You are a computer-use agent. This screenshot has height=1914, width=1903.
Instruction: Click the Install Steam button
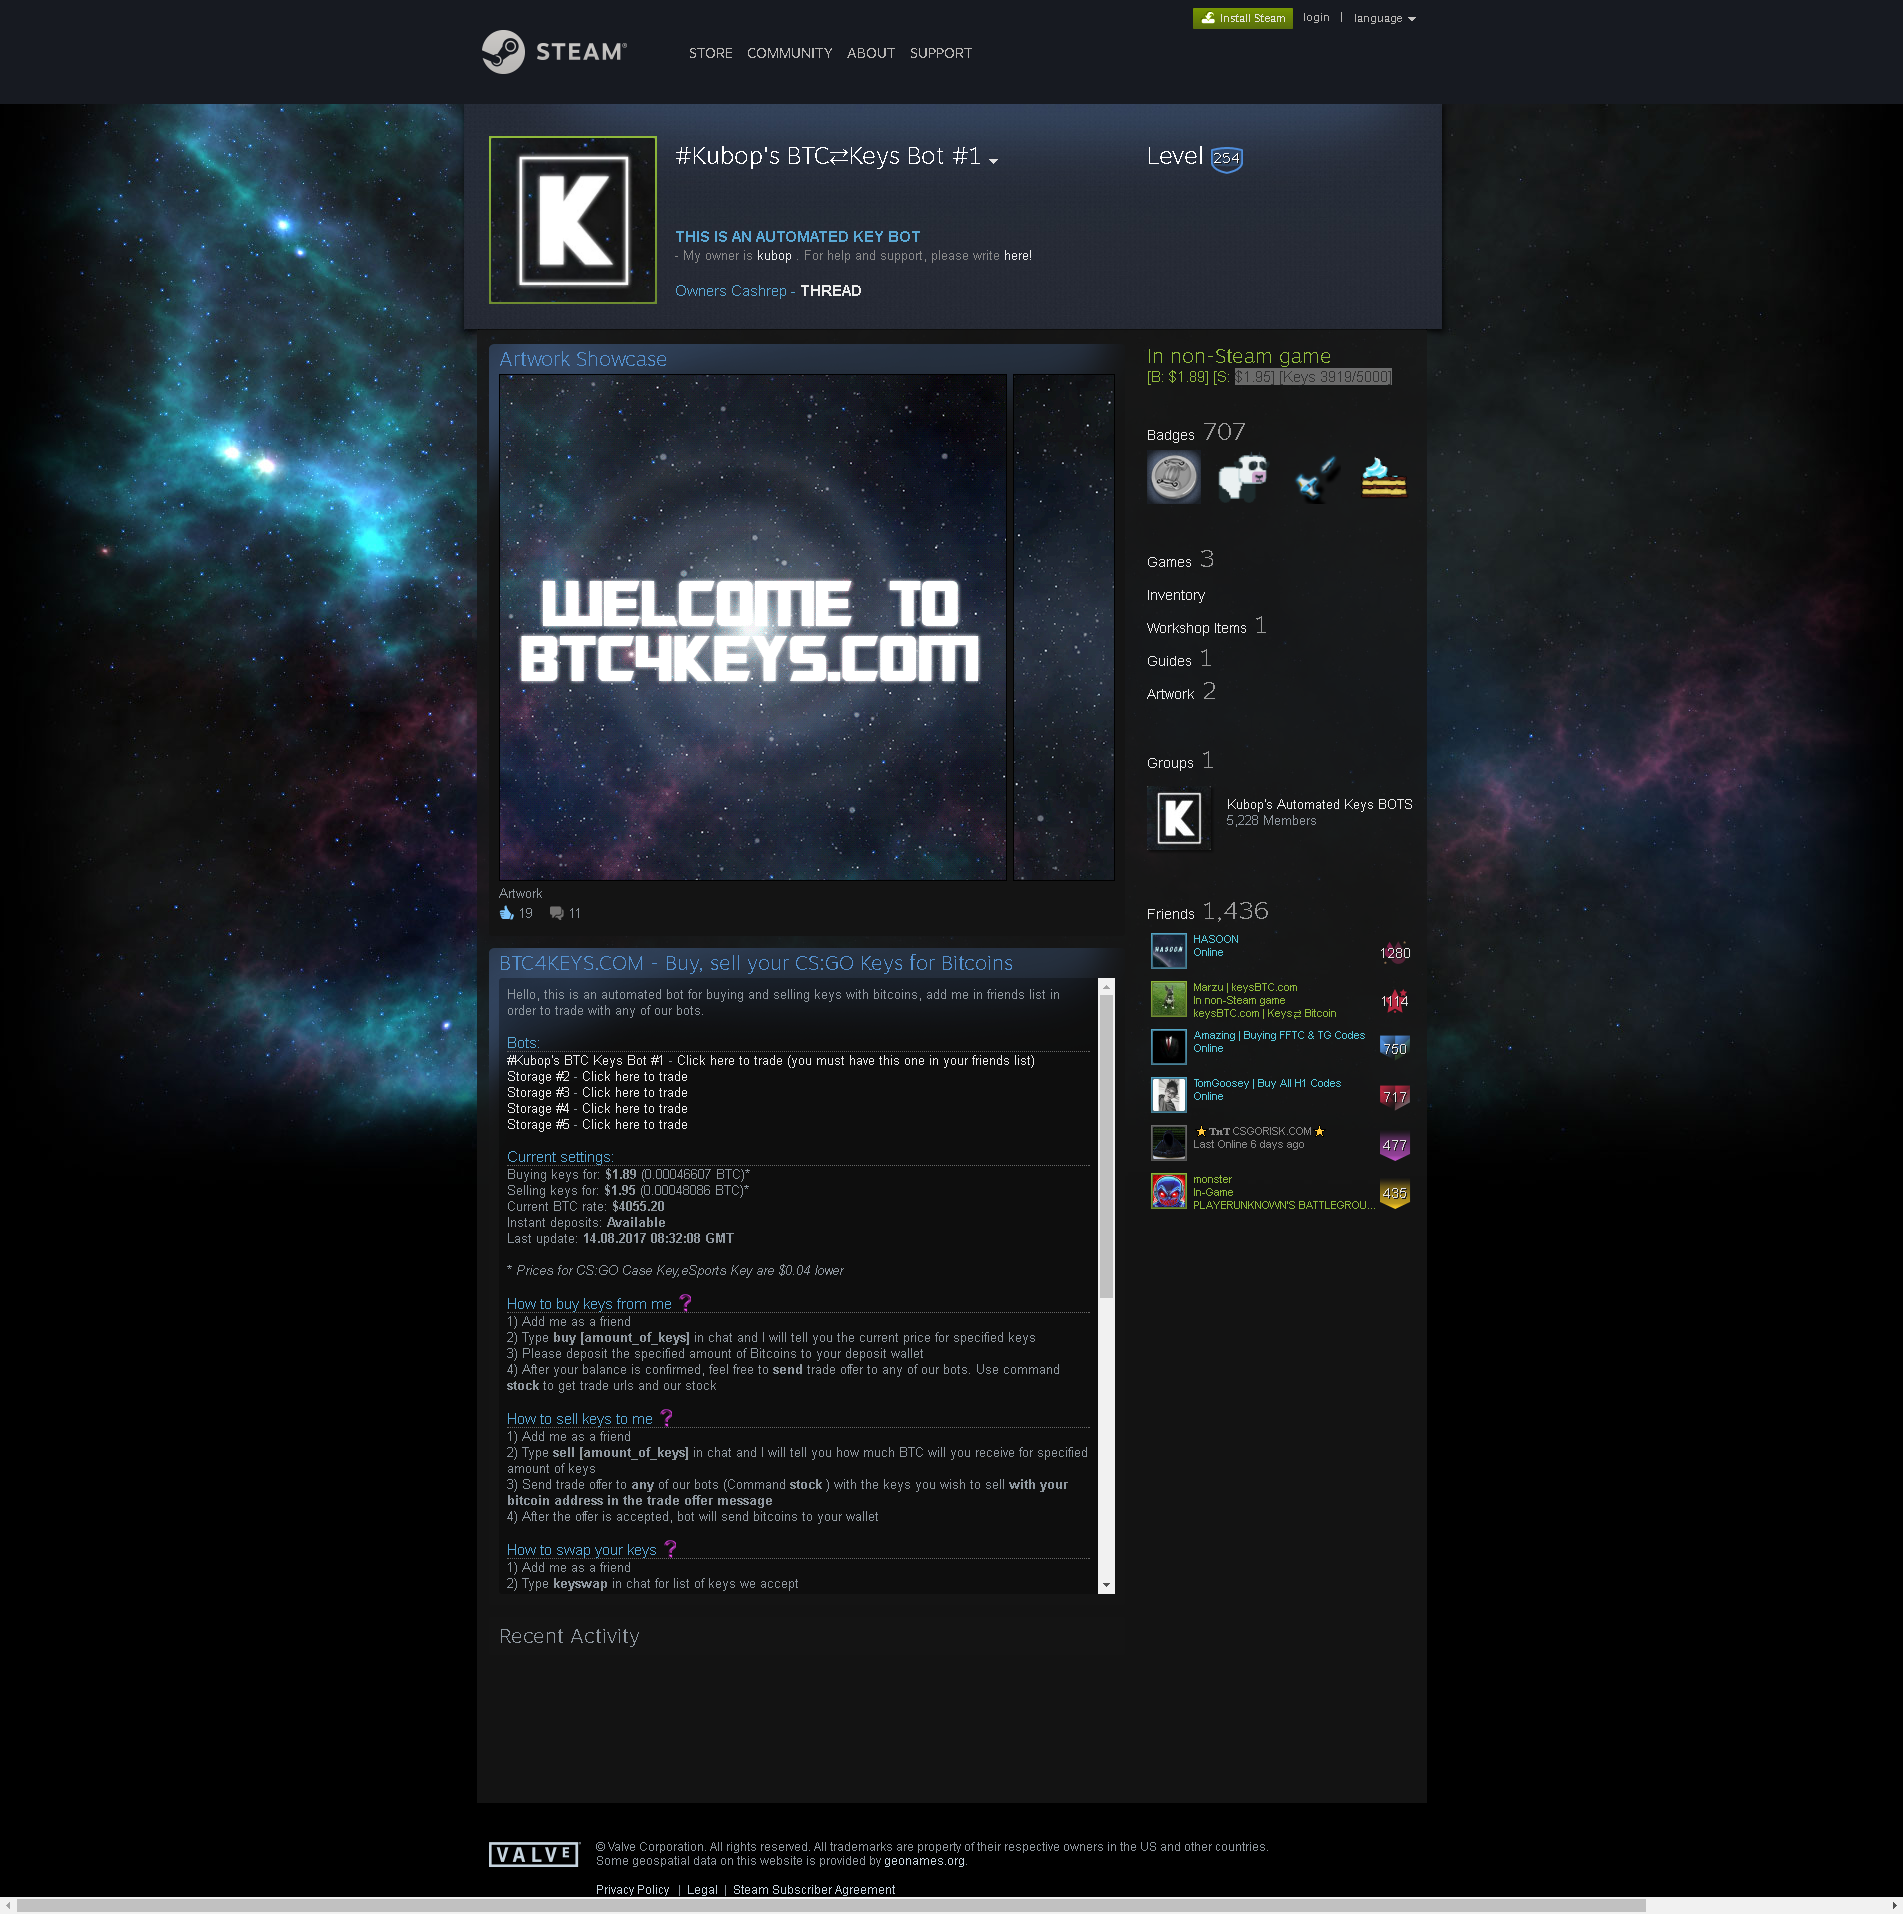[1242, 18]
